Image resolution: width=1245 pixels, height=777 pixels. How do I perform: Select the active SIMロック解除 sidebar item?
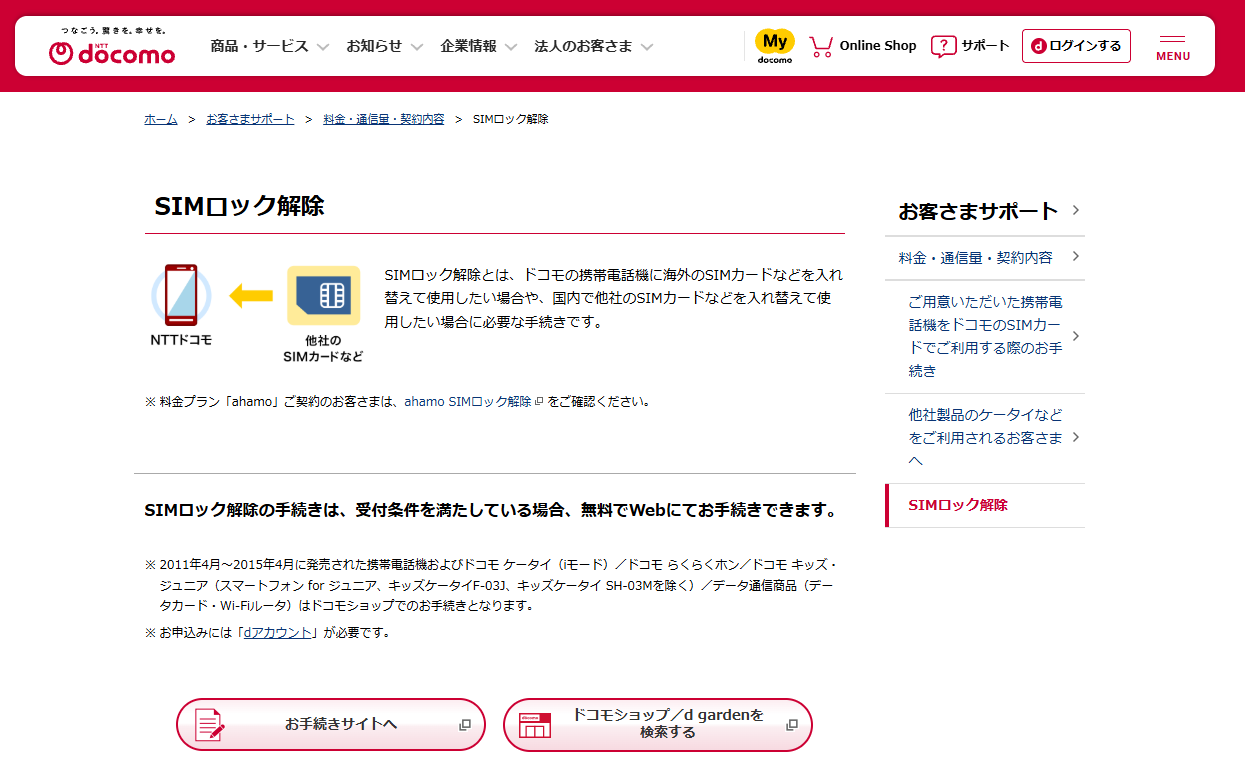[x=985, y=505]
